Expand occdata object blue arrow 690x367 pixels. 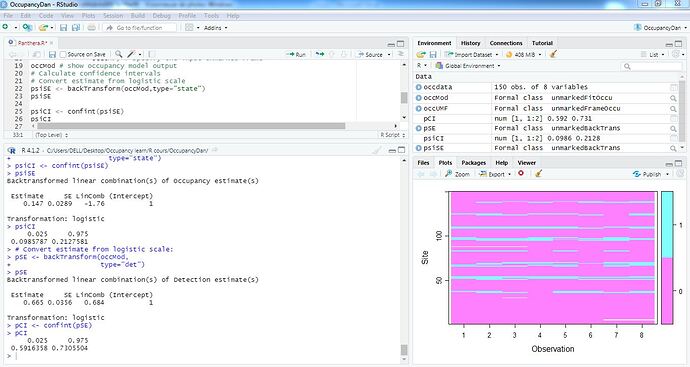tap(419, 87)
